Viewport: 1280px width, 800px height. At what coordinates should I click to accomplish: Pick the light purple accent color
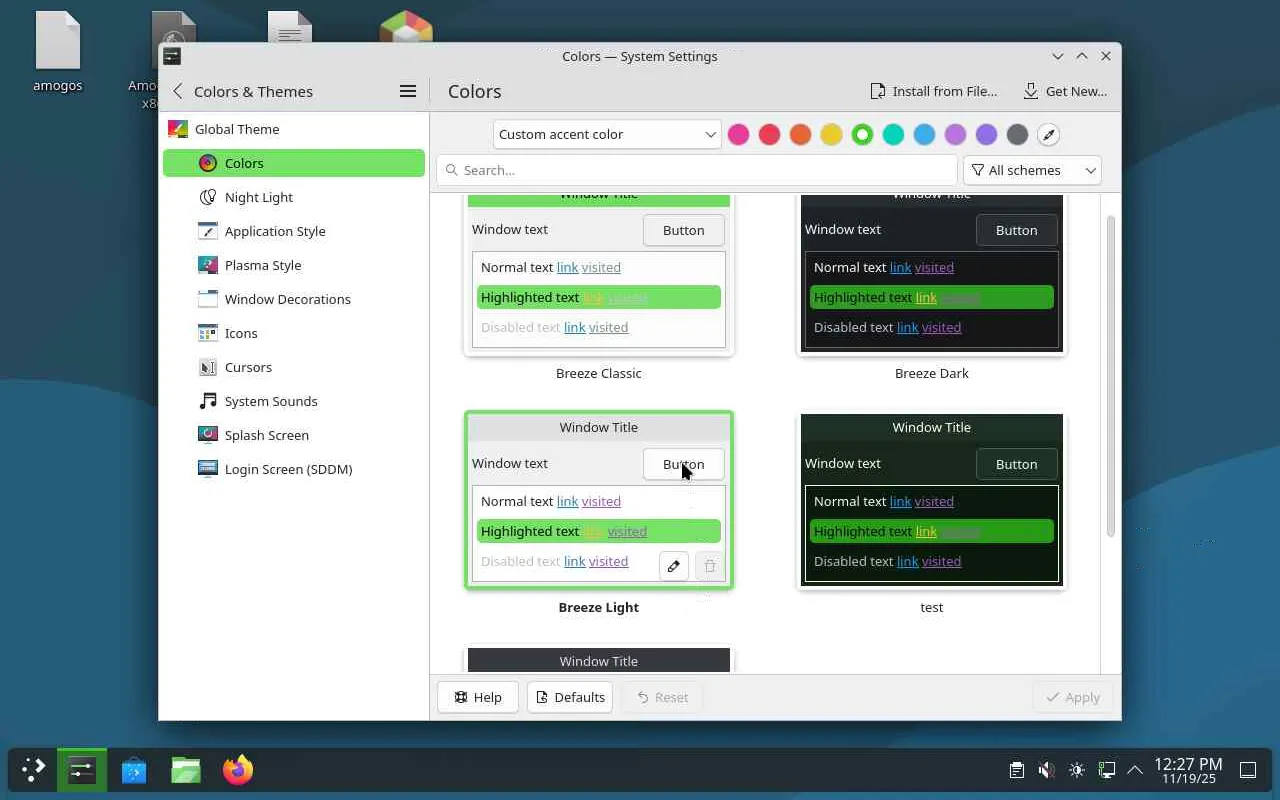click(x=955, y=134)
